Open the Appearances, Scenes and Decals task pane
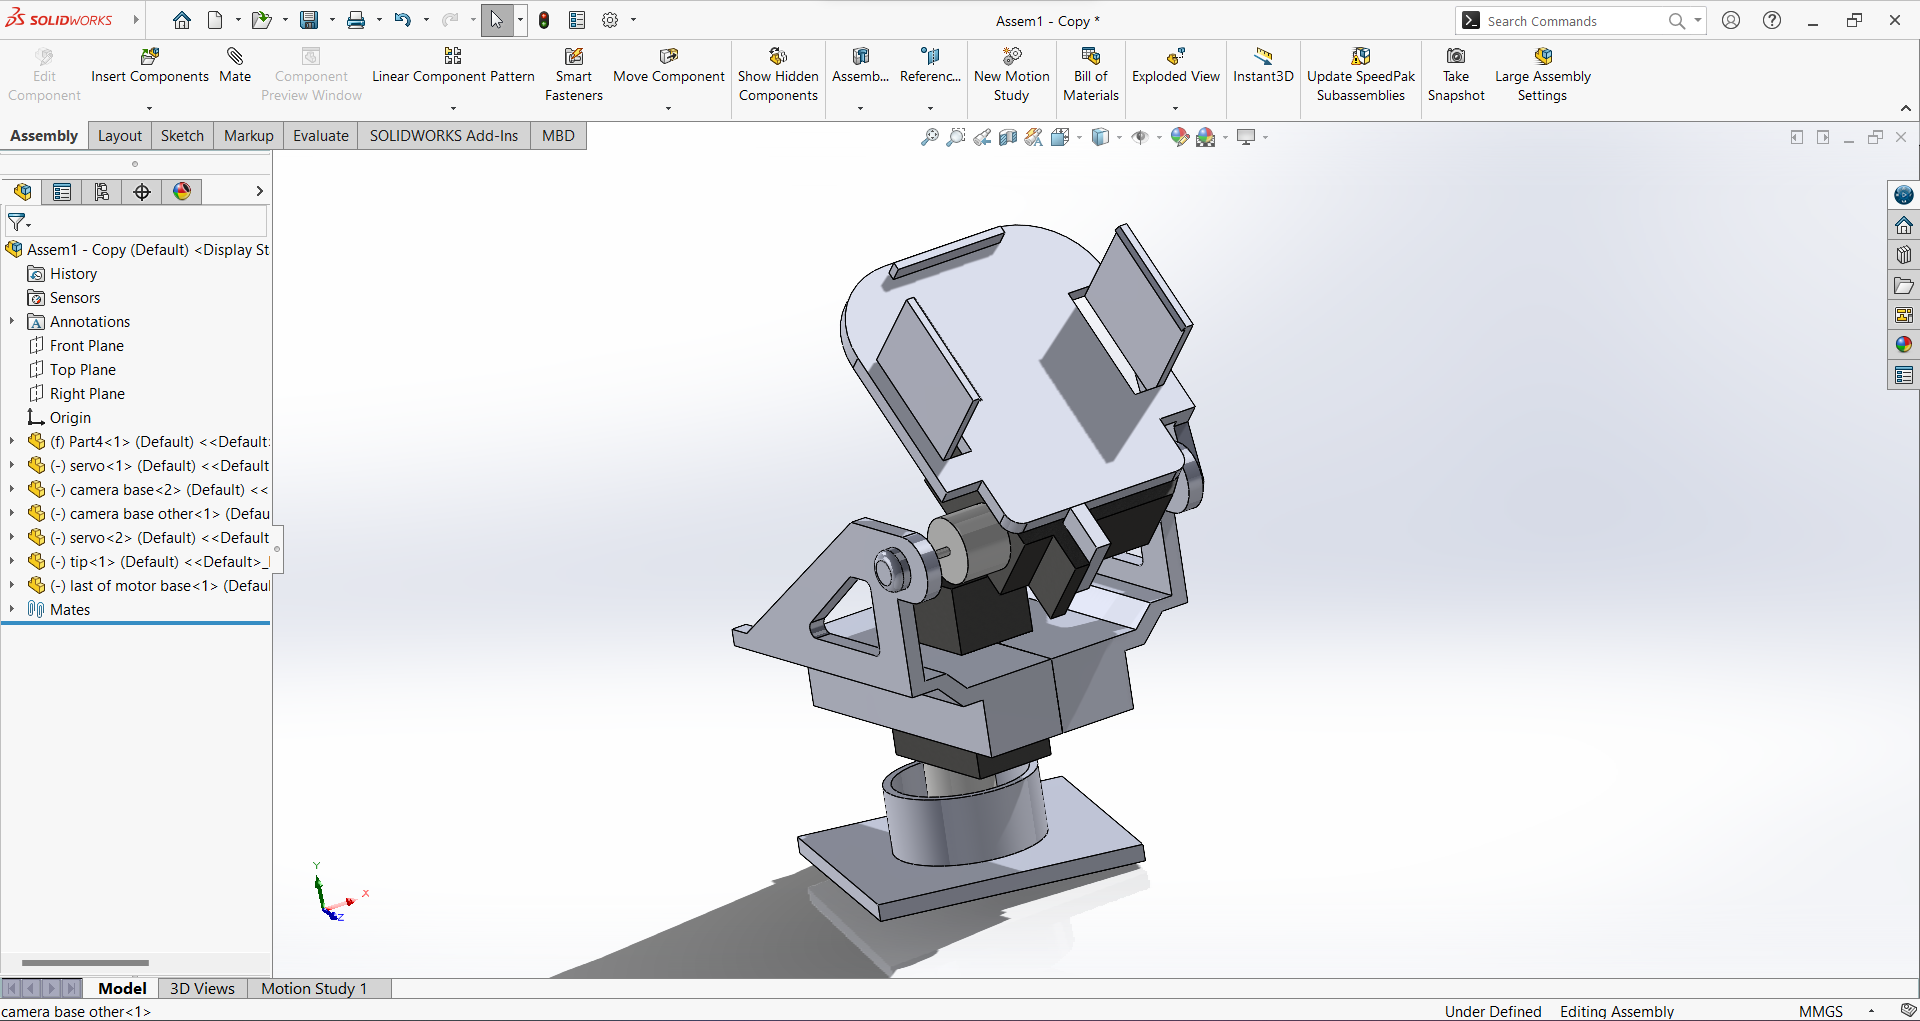 [x=1904, y=344]
